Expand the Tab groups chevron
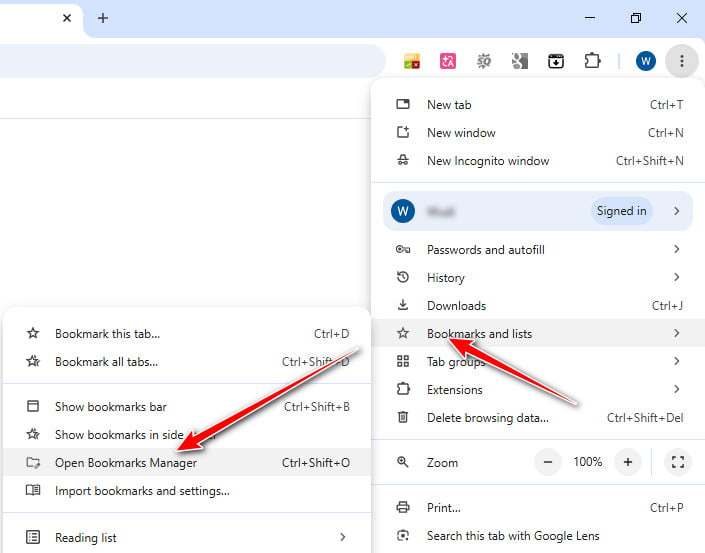This screenshot has height=553, width=705. [677, 361]
